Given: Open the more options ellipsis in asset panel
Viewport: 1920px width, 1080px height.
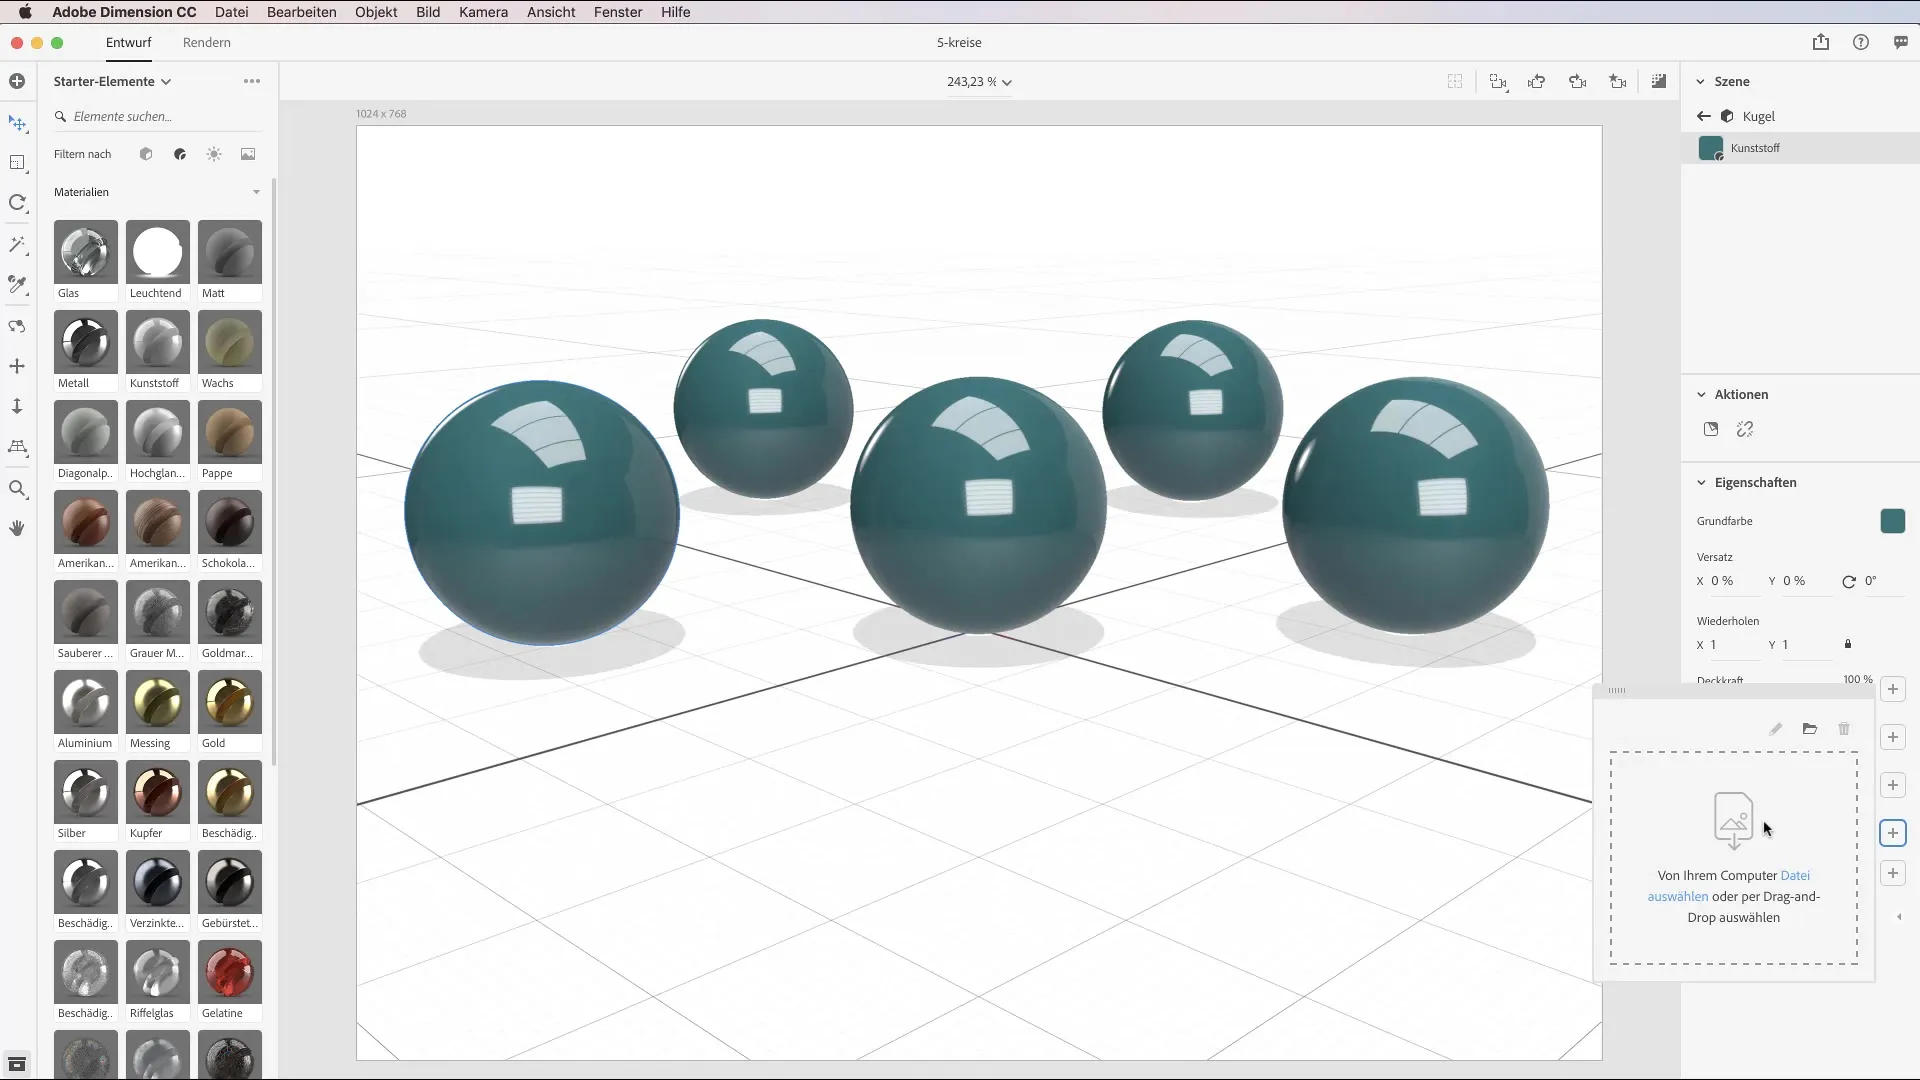Looking at the screenshot, I should (x=252, y=81).
